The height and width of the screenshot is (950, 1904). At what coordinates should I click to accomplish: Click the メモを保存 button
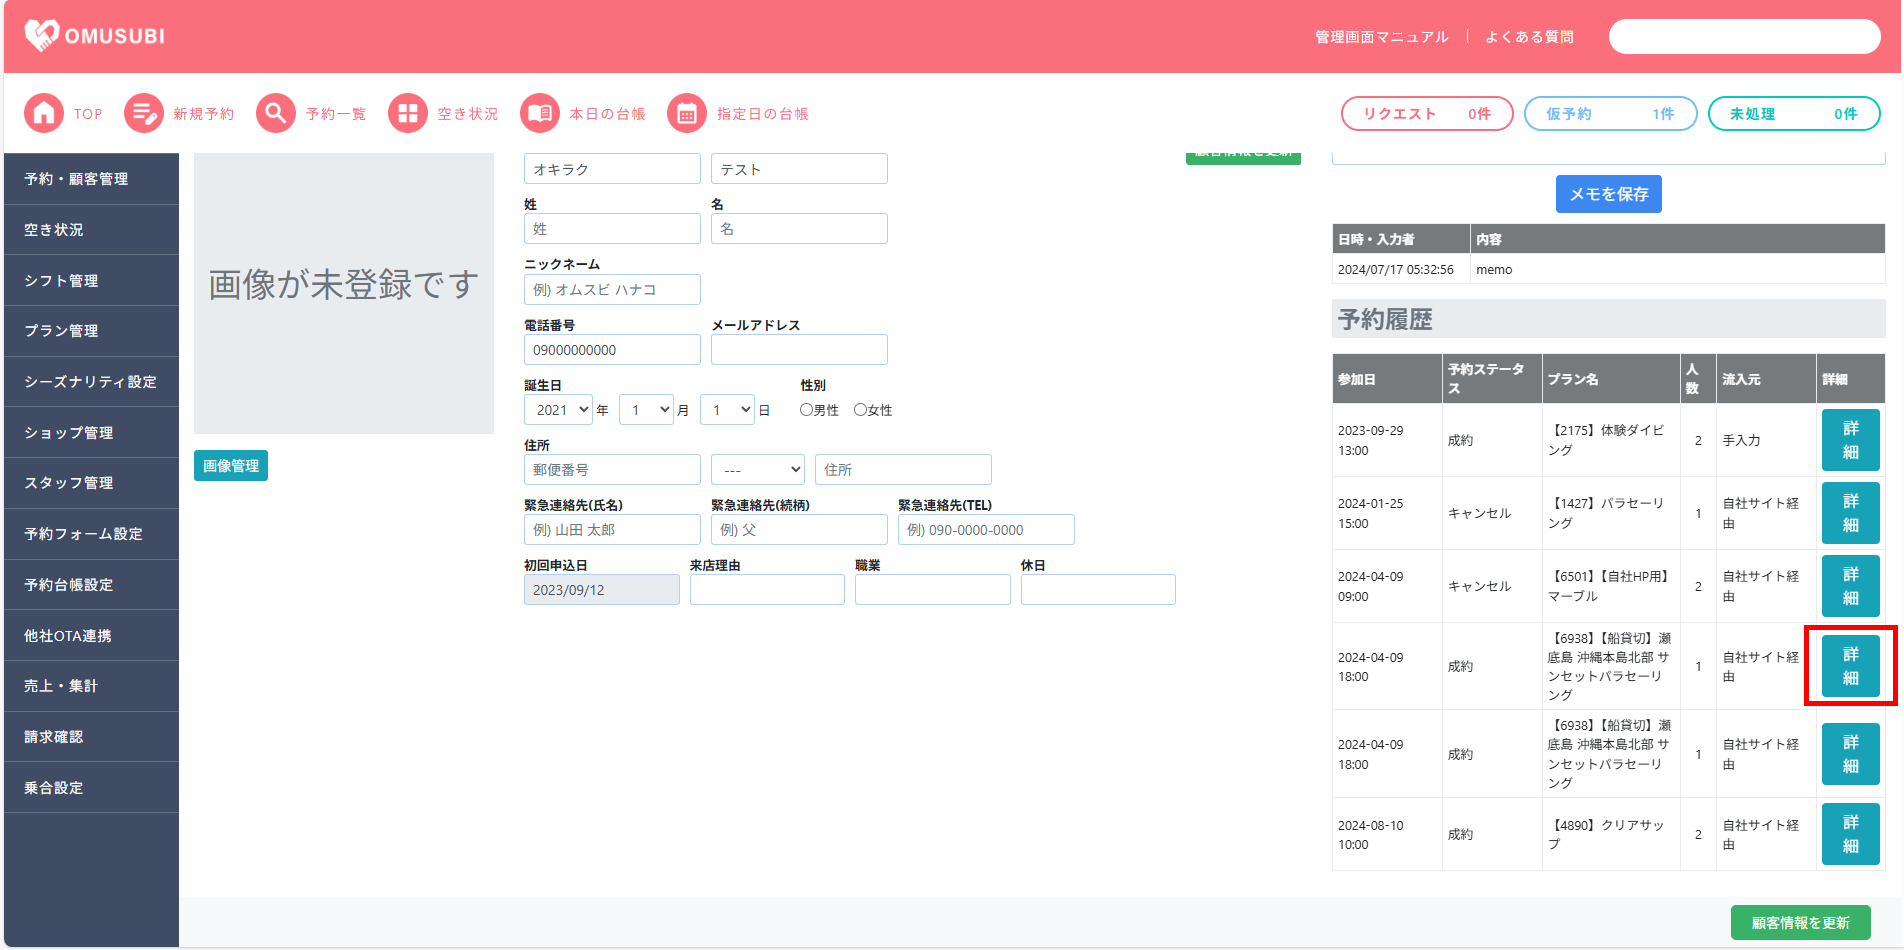click(x=1608, y=194)
